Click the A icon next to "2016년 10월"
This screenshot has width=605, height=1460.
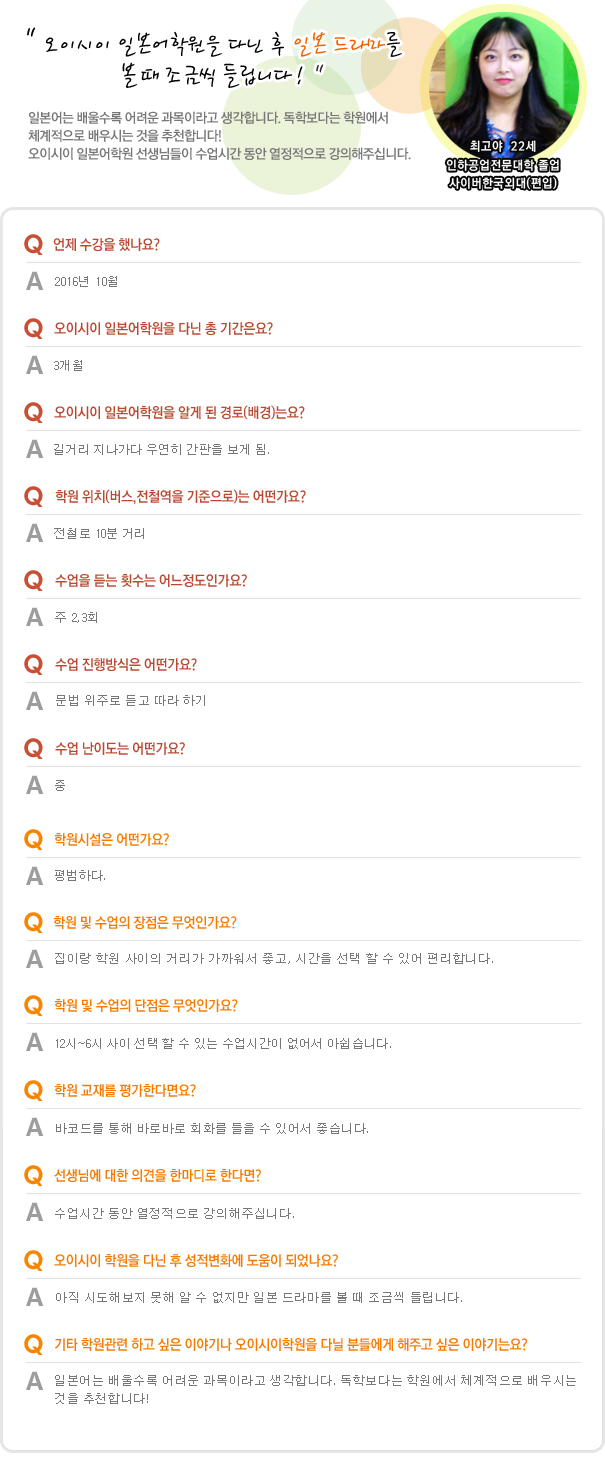(x=34, y=282)
